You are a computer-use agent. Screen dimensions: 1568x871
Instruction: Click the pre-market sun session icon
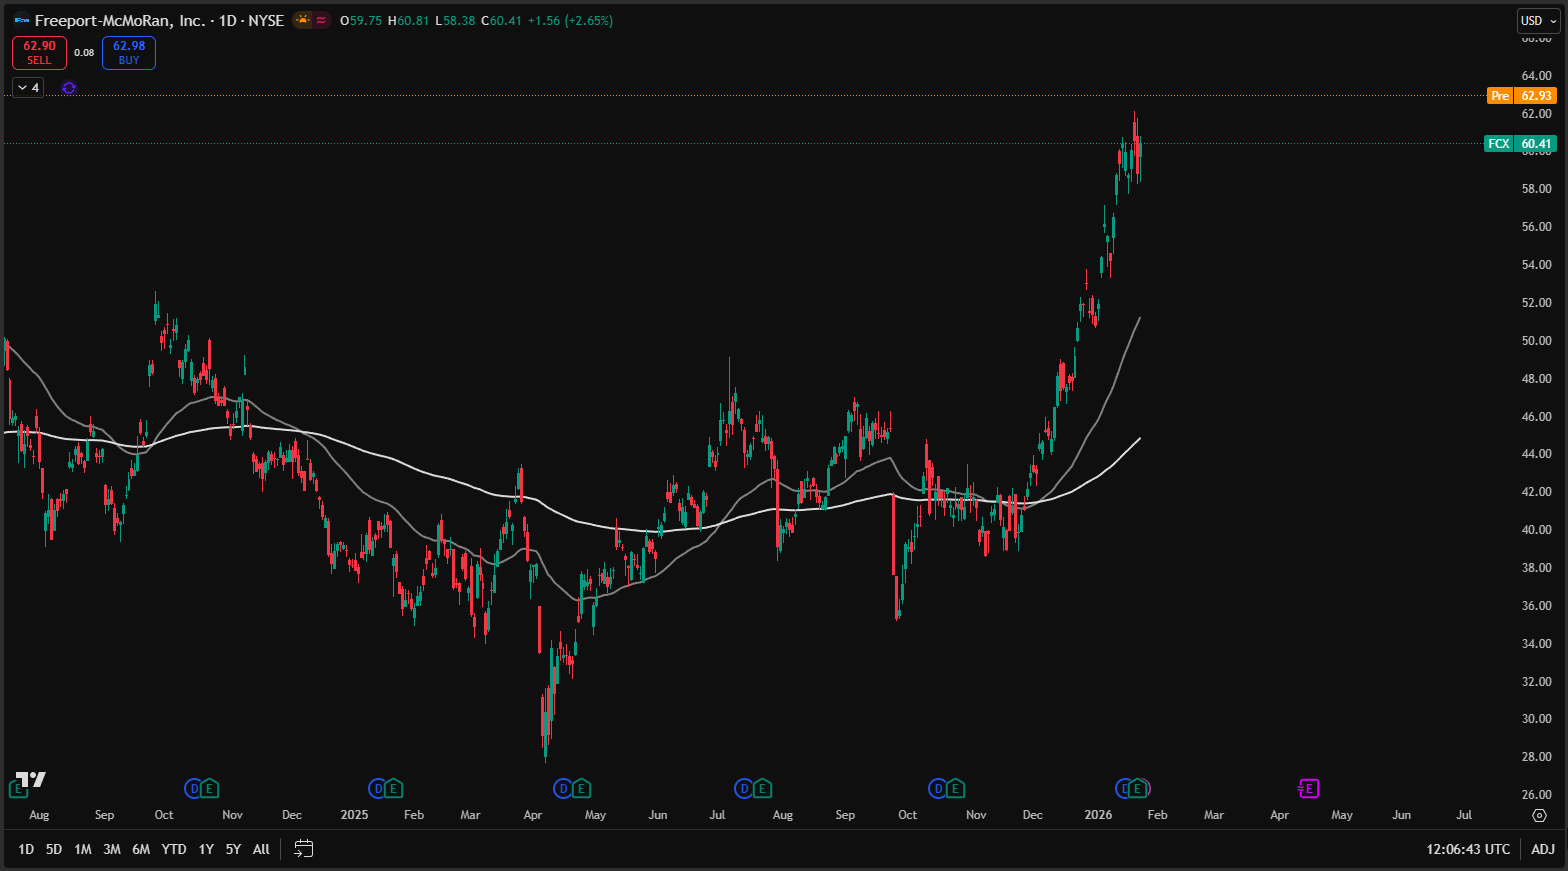302,20
